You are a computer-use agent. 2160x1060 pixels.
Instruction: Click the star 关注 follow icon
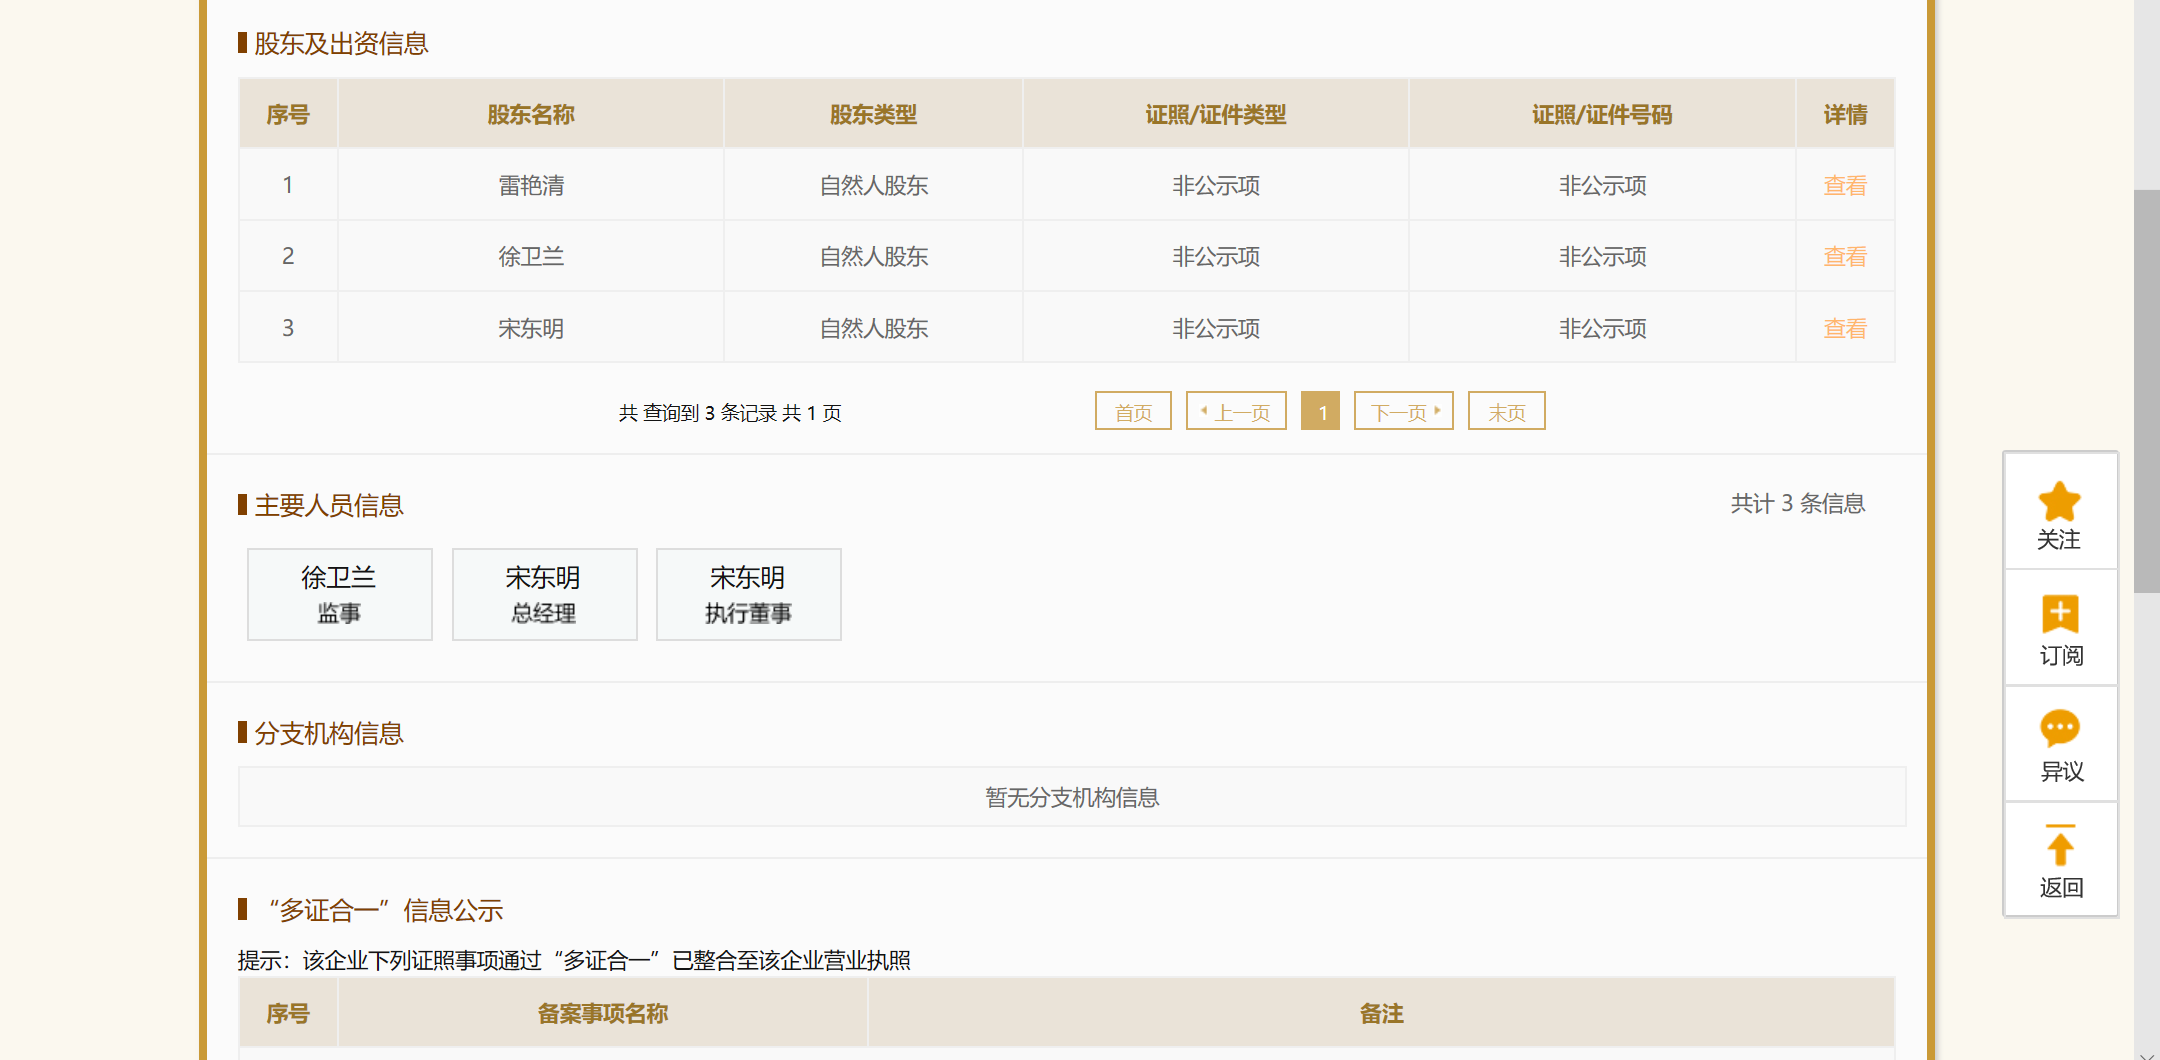coord(2059,502)
